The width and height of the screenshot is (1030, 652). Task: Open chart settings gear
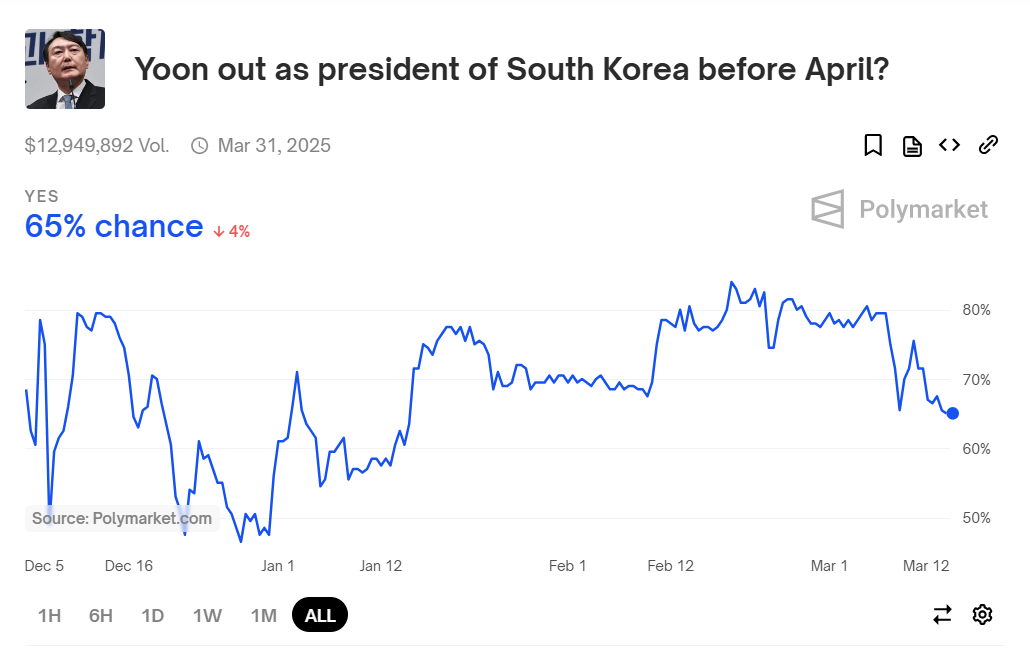click(x=982, y=614)
